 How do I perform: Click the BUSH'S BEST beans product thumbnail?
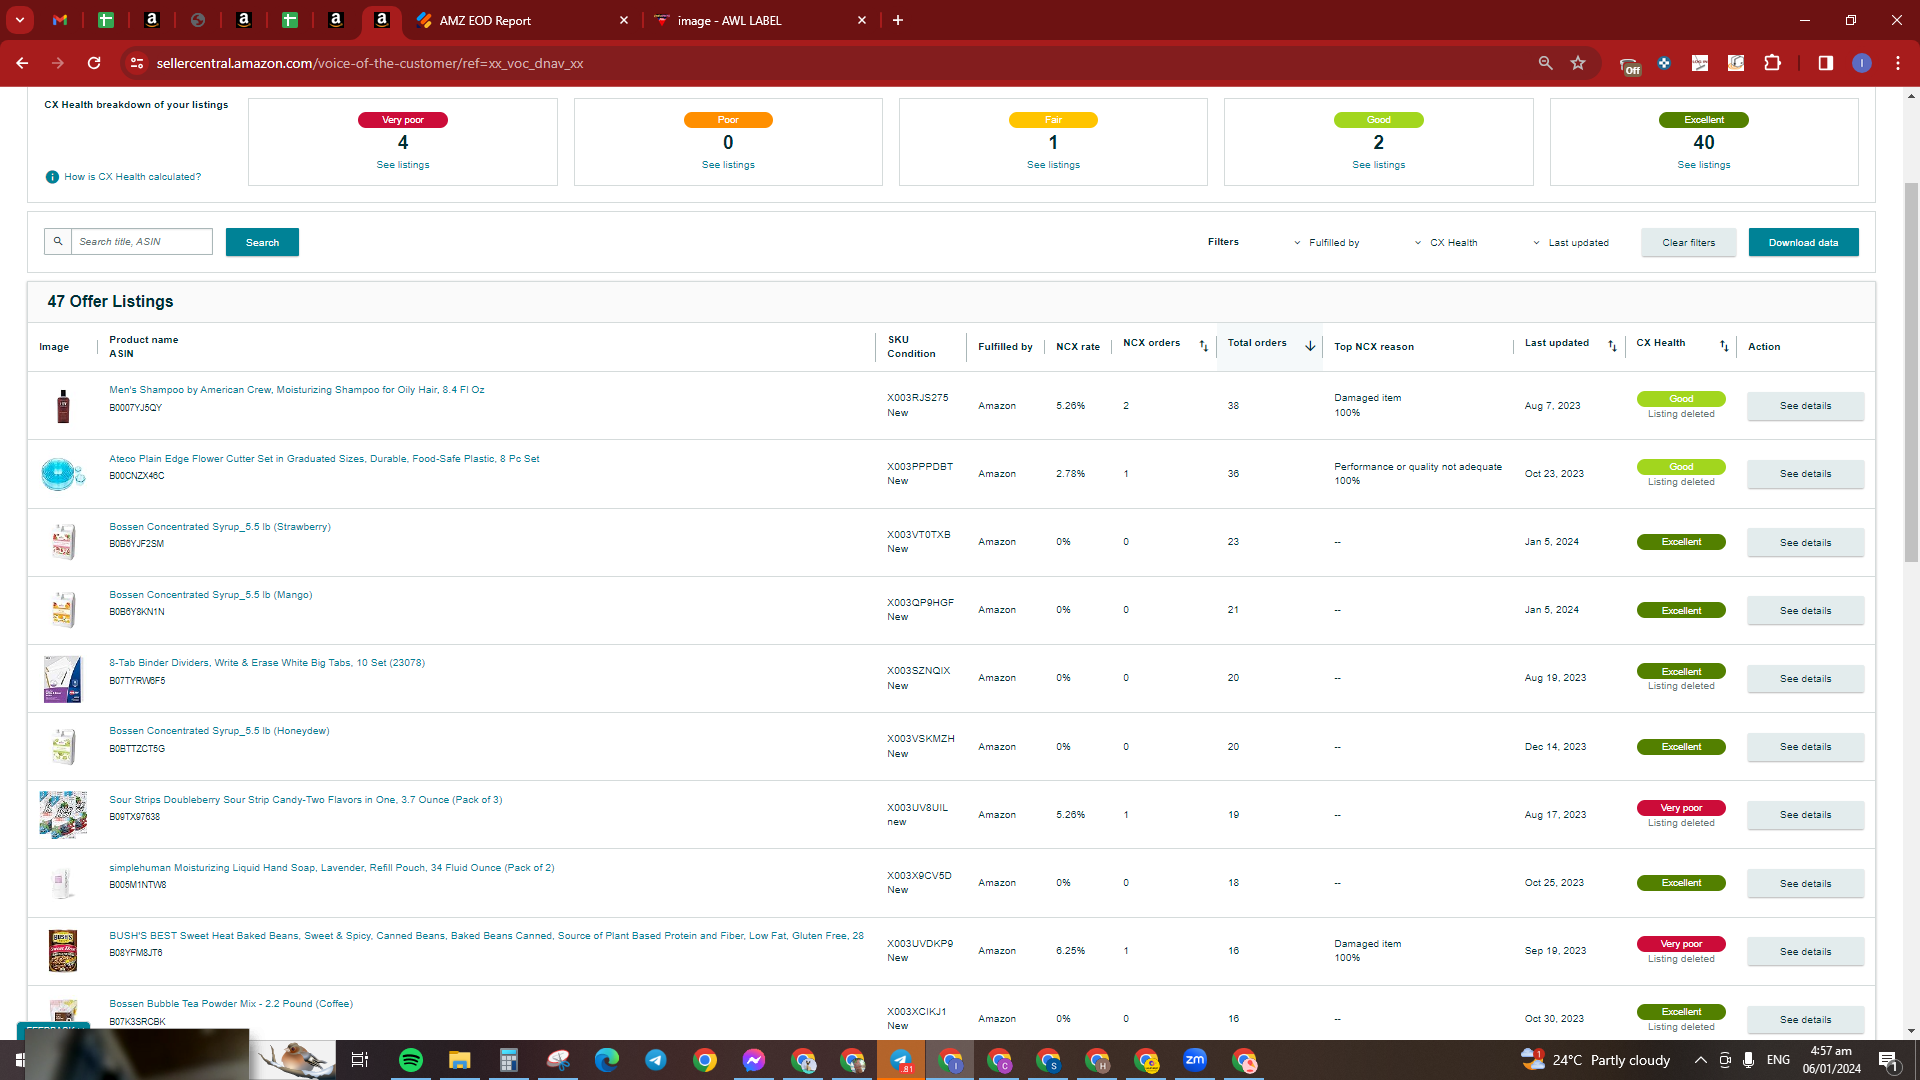[x=62, y=951]
